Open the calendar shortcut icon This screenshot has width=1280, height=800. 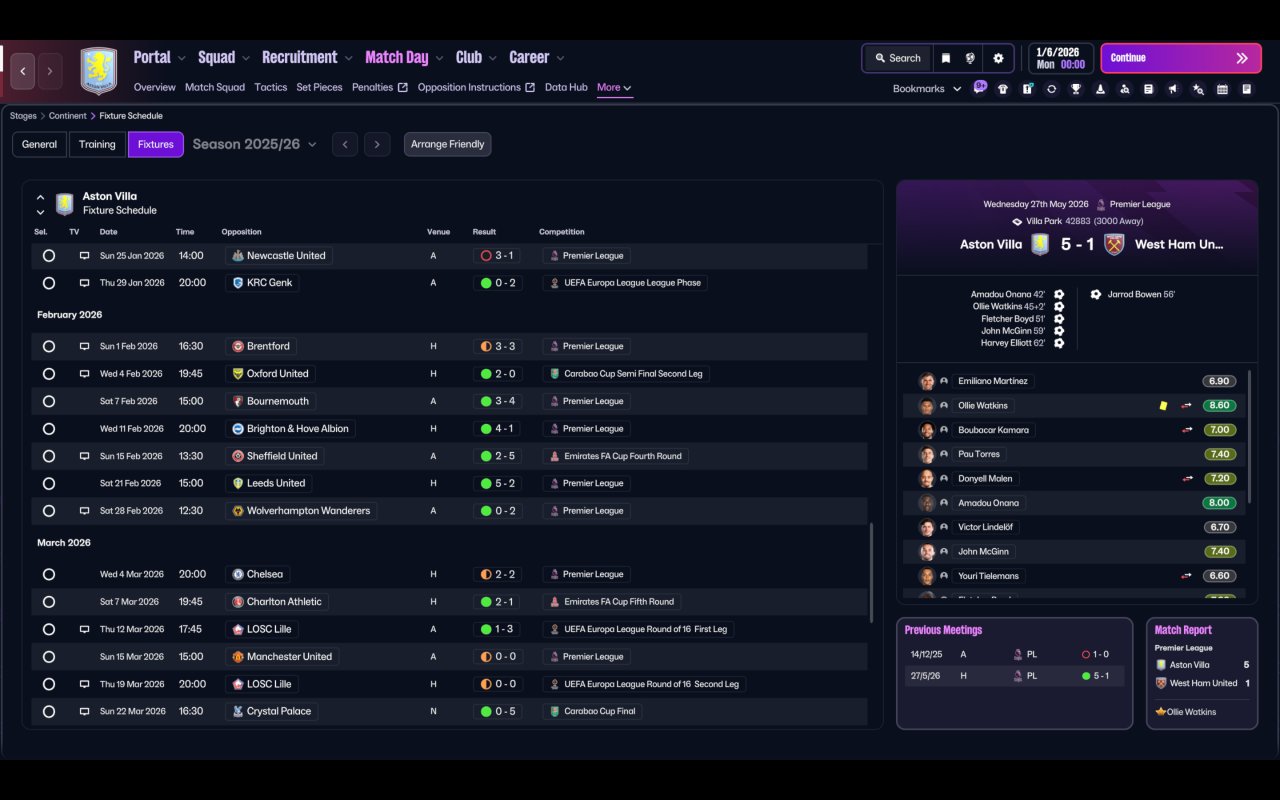click(x=1222, y=89)
